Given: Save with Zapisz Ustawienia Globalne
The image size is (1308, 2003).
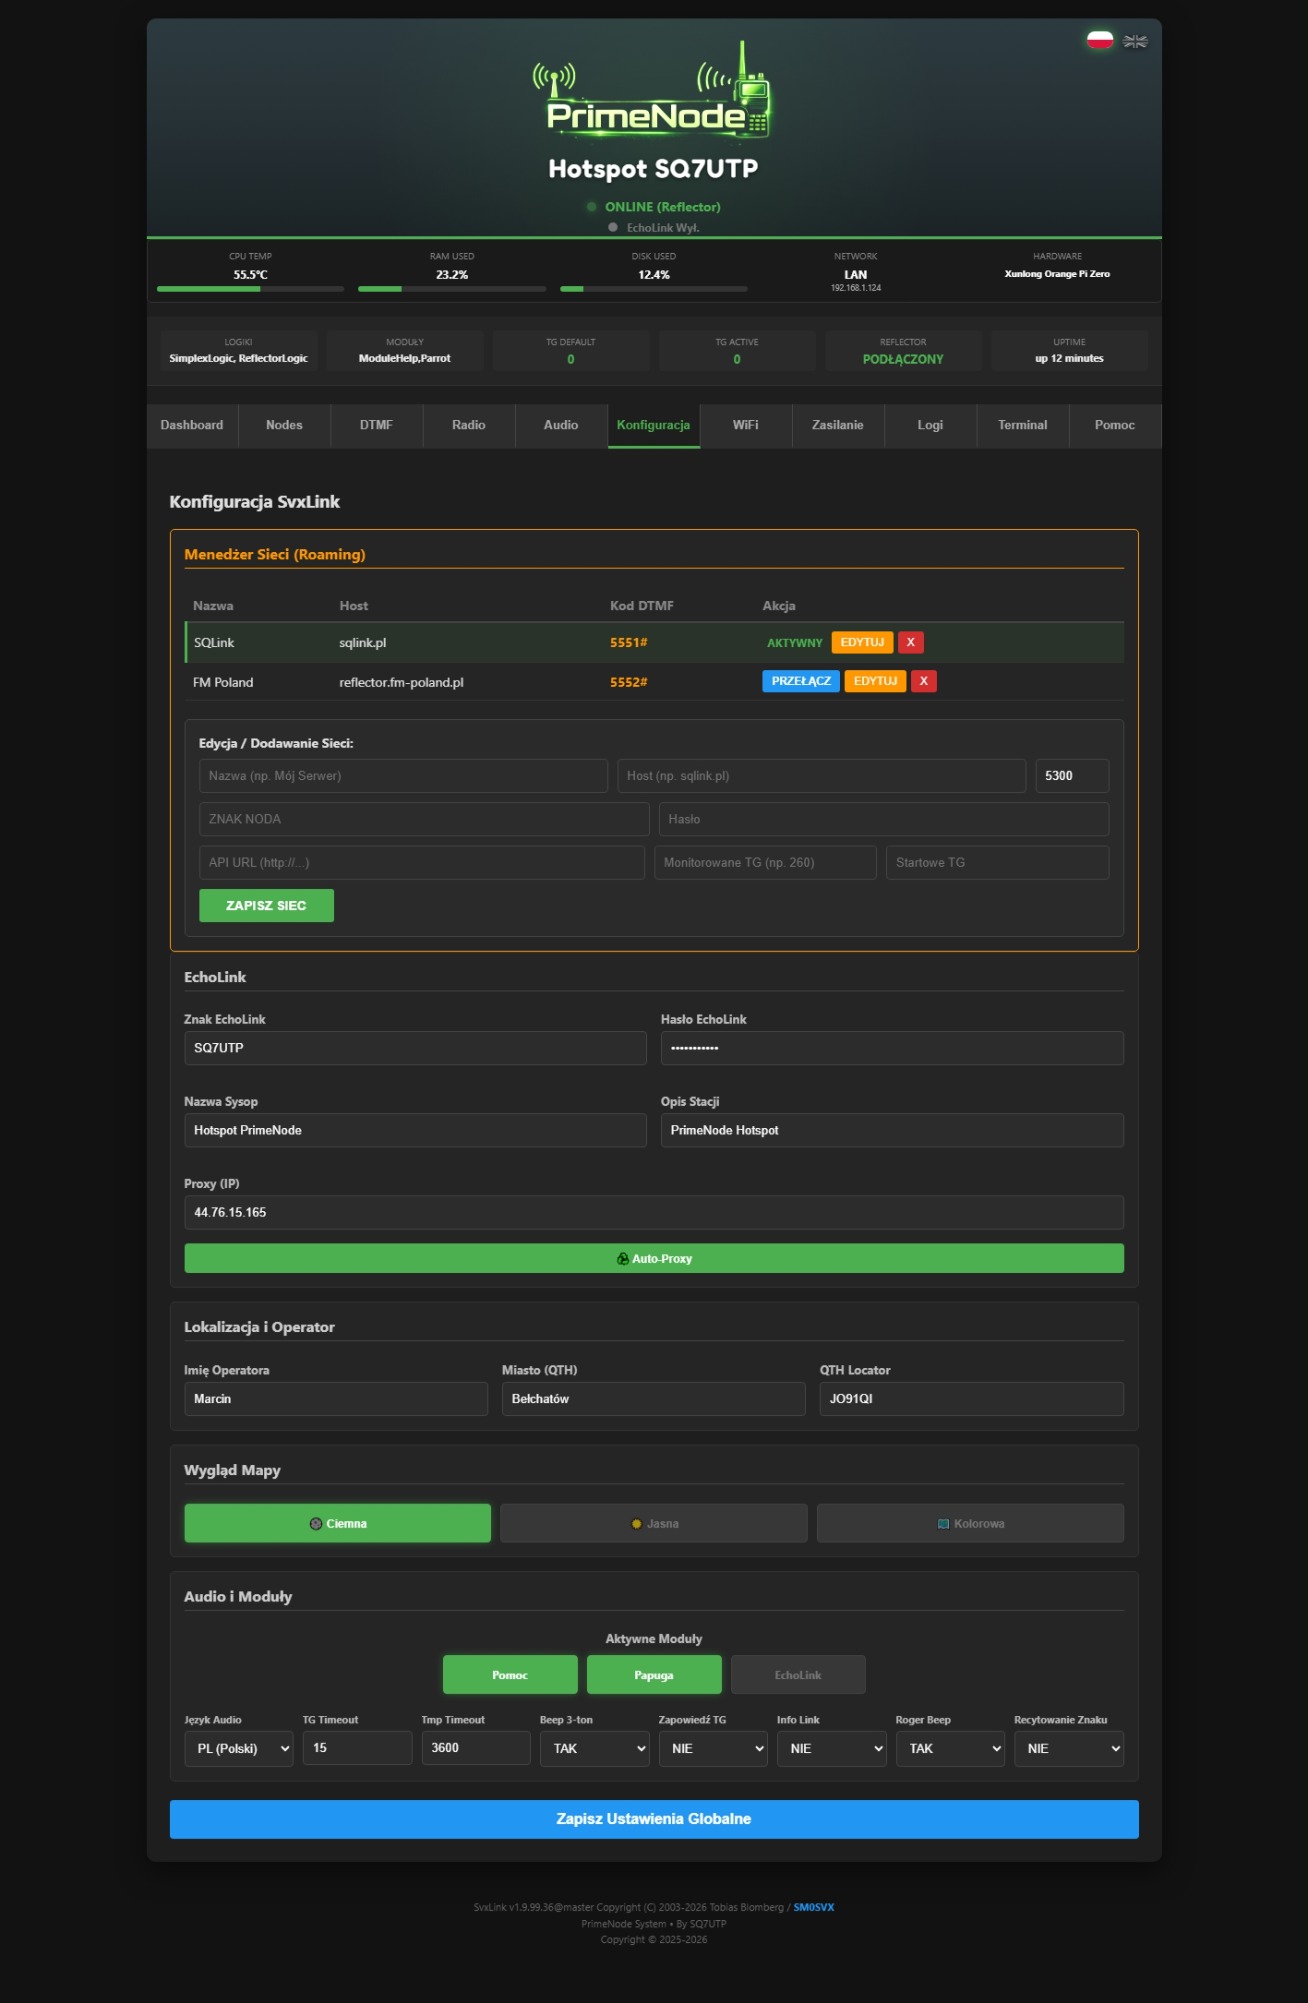Looking at the screenshot, I should click(x=654, y=1819).
